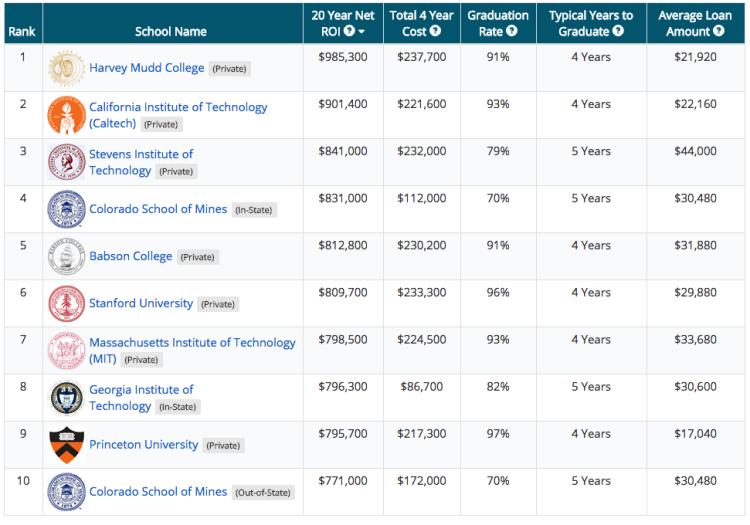Click the Rank column header
The image size is (750, 525).
point(22,31)
